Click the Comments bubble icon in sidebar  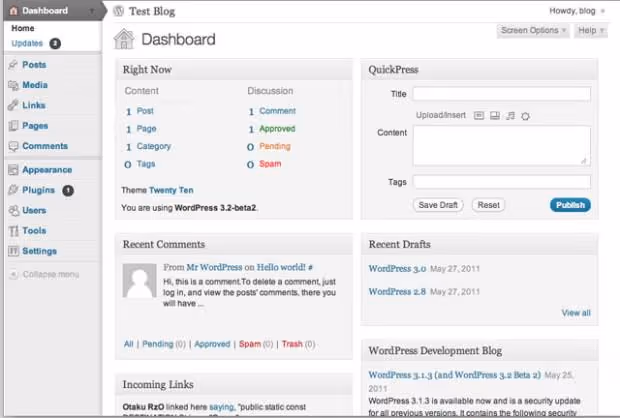coord(13,146)
